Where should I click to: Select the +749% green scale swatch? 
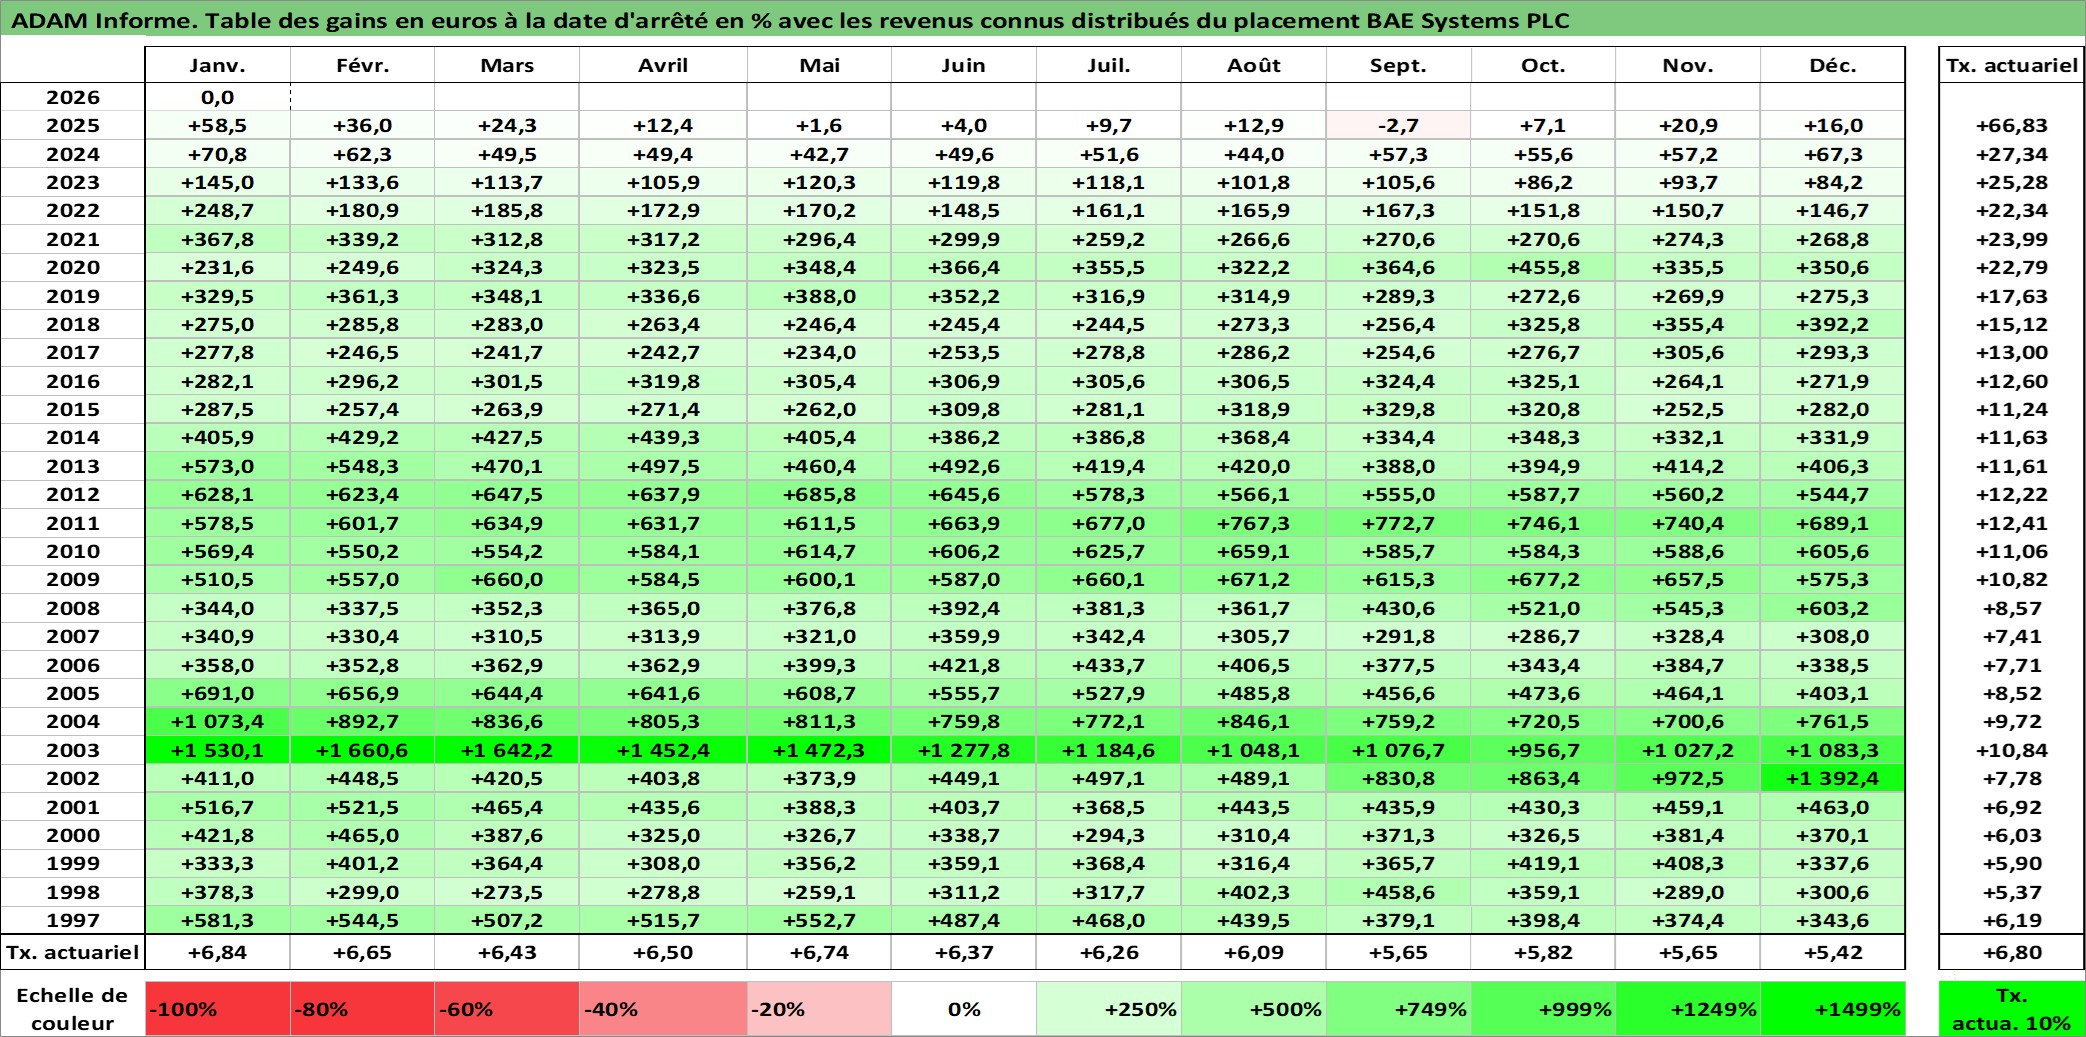(1398, 1009)
